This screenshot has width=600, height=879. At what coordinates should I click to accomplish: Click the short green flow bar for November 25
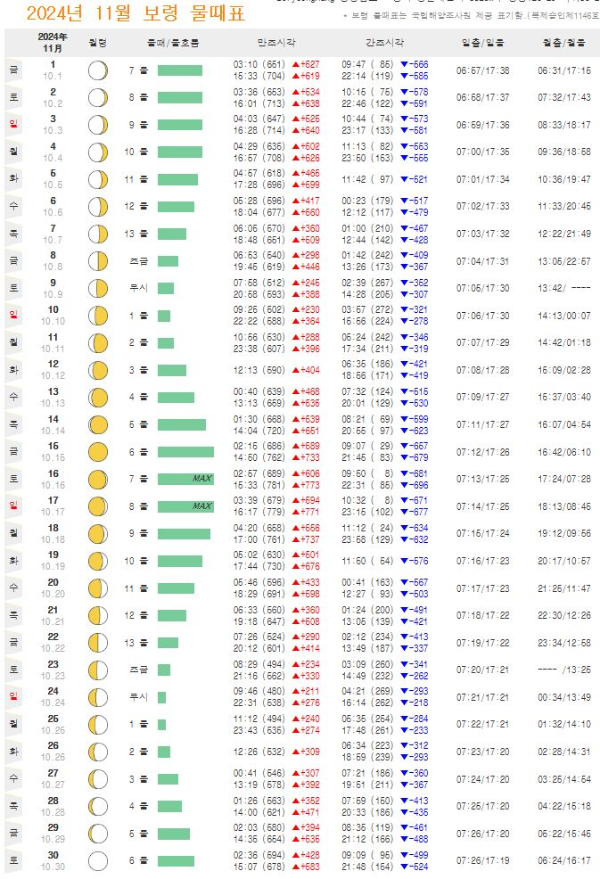pyautogui.click(x=161, y=724)
